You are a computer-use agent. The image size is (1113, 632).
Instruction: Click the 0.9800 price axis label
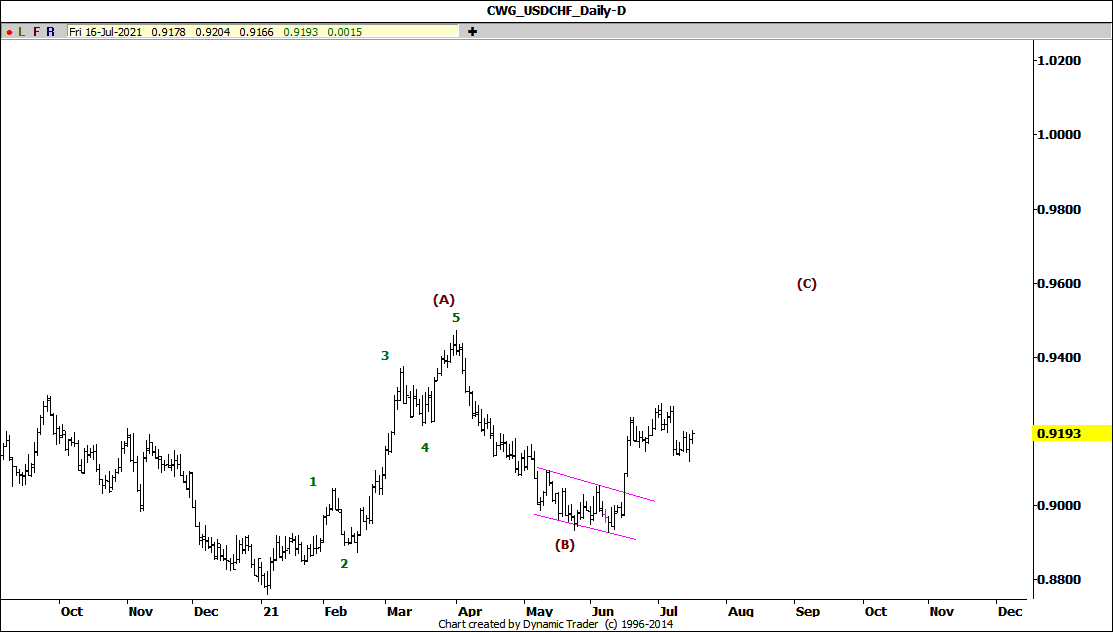coord(1060,209)
